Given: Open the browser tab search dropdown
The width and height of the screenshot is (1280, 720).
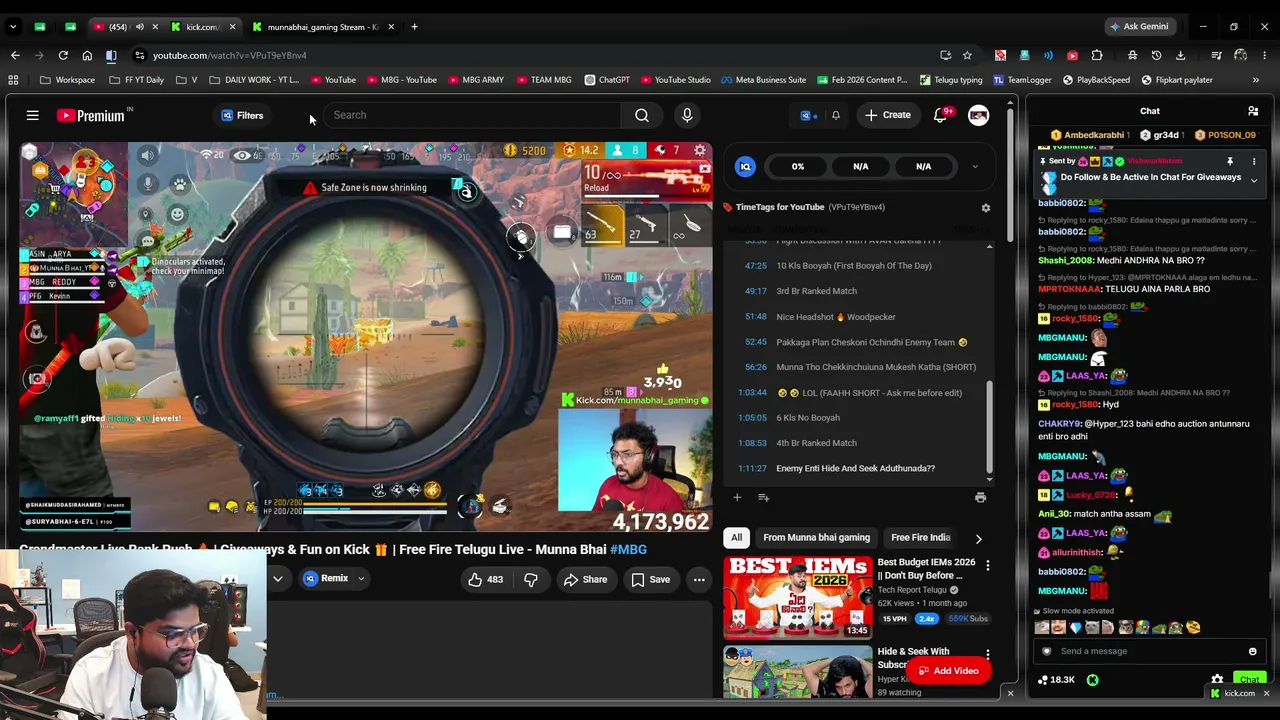Looking at the screenshot, I should [x=13, y=27].
